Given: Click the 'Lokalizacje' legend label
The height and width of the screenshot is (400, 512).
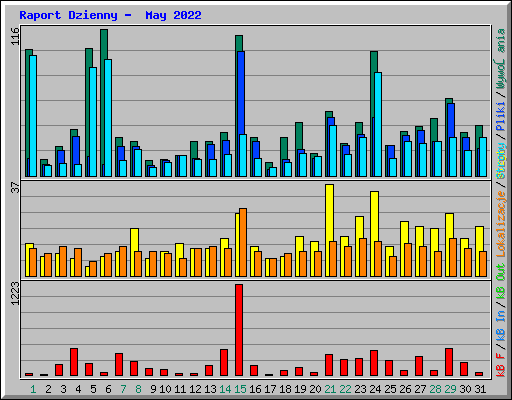Looking at the screenshot, I should pos(500,223).
